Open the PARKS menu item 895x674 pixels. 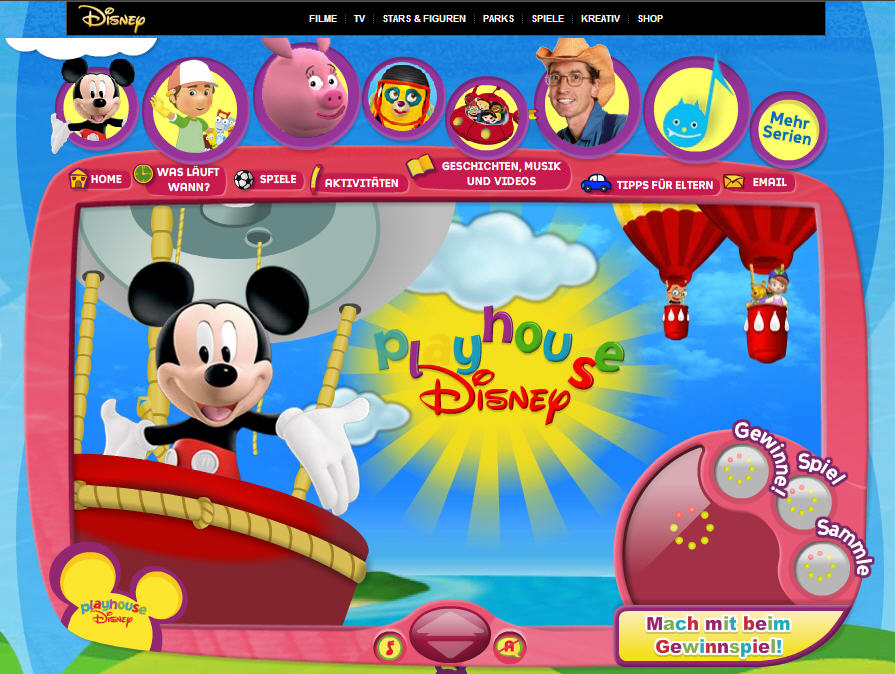(x=498, y=18)
